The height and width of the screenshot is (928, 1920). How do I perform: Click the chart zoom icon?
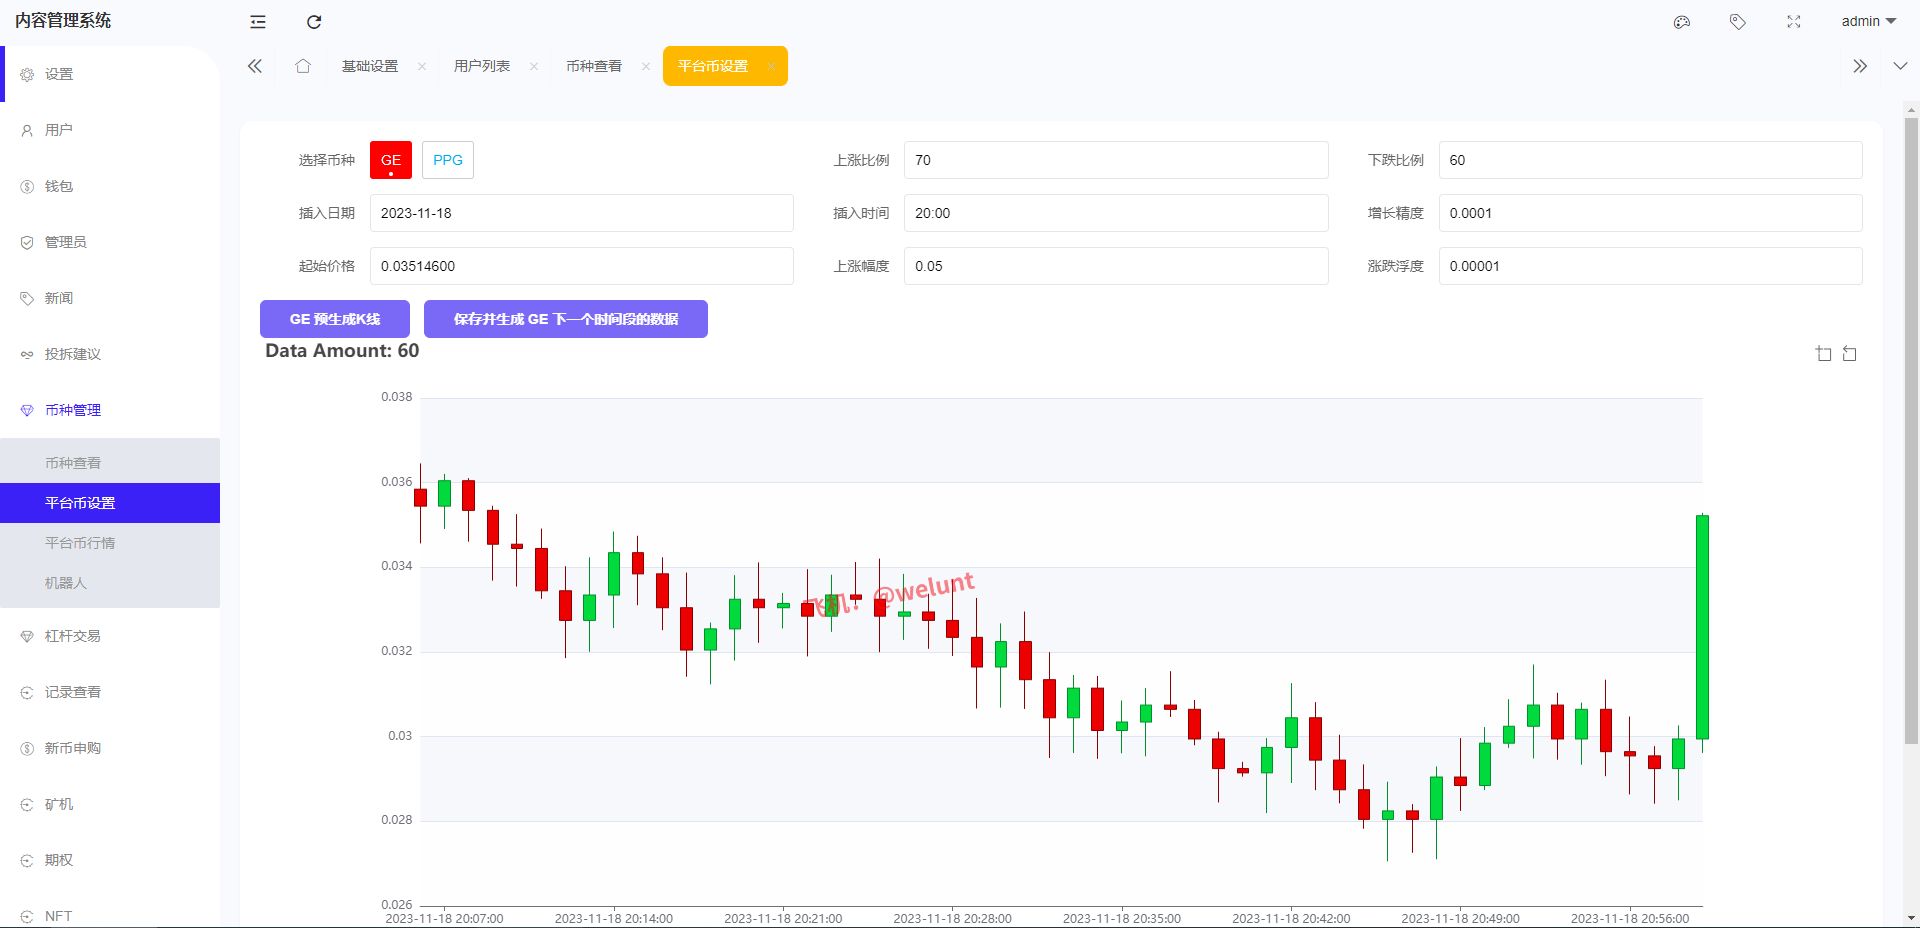(1824, 354)
